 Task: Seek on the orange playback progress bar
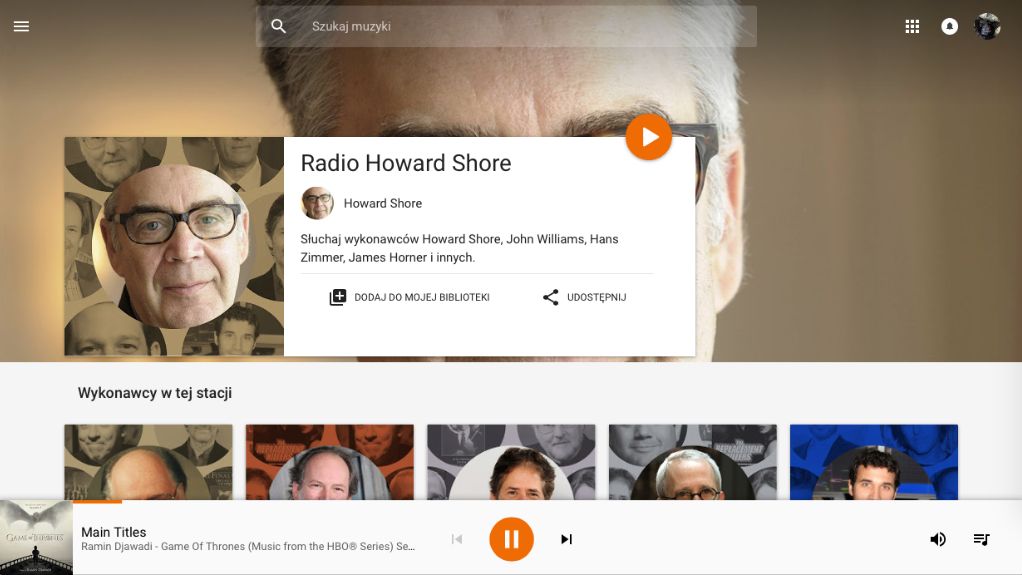(x=97, y=501)
